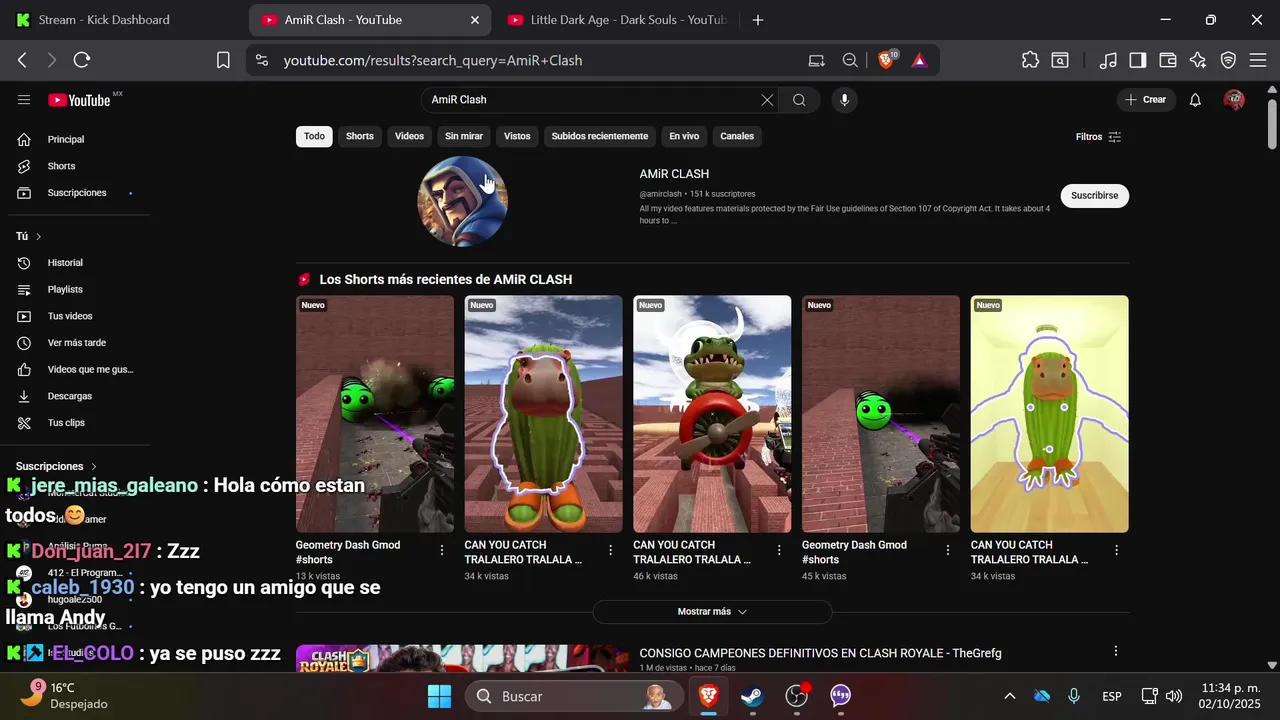Open Steam from the taskbar
The height and width of the screenshot is (720, 1280).
752,696
